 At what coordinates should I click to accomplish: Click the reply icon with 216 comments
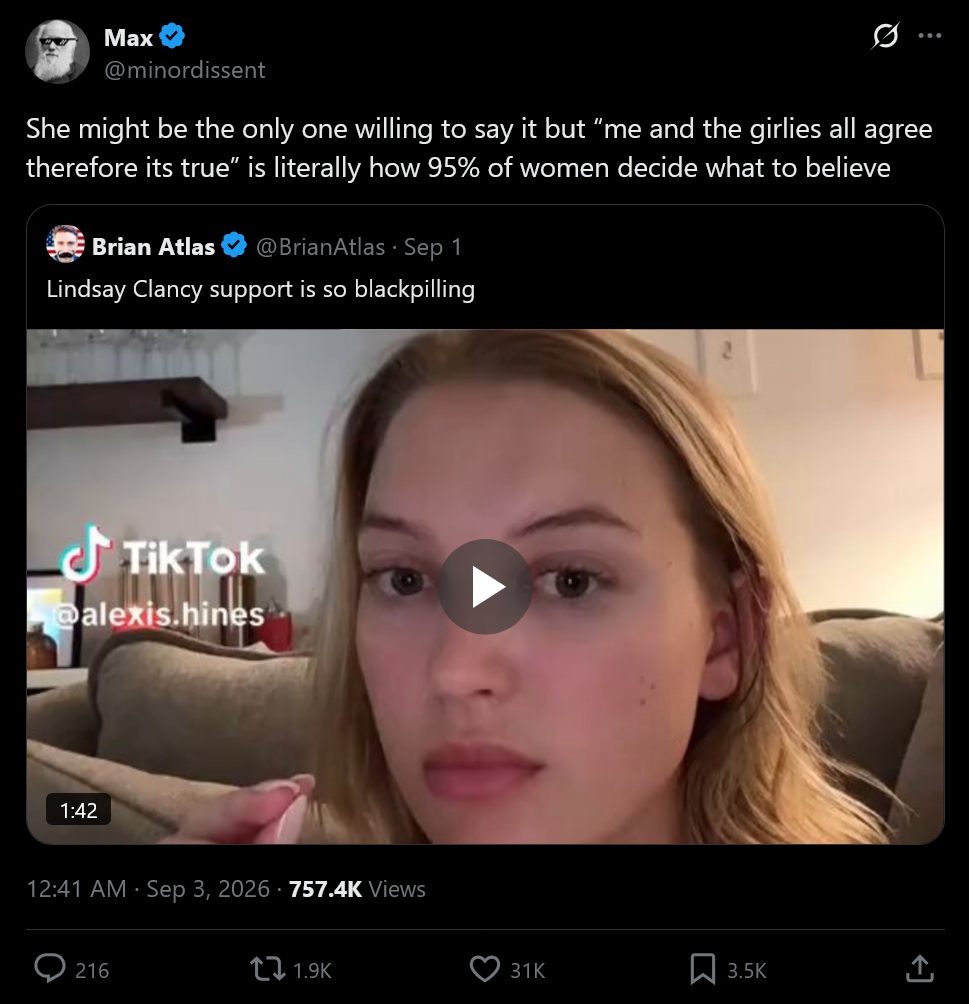click(x=71, y=969)
